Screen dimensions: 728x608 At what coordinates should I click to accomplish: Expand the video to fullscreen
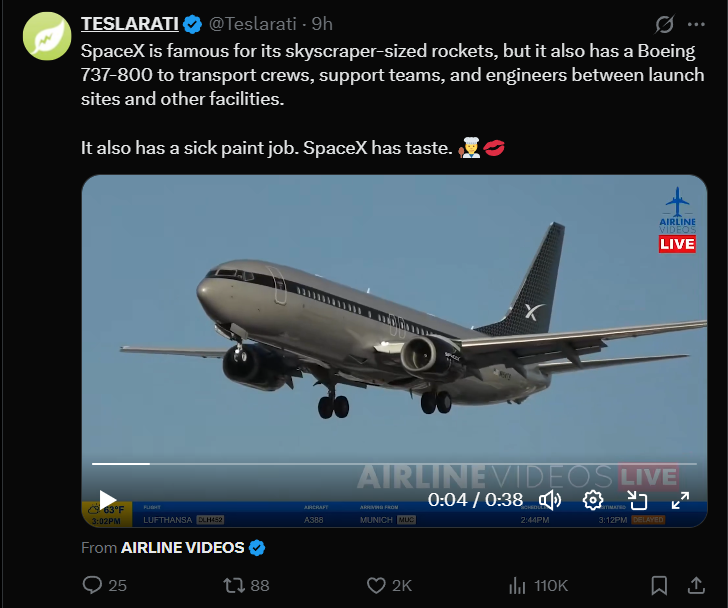(679, 500)
